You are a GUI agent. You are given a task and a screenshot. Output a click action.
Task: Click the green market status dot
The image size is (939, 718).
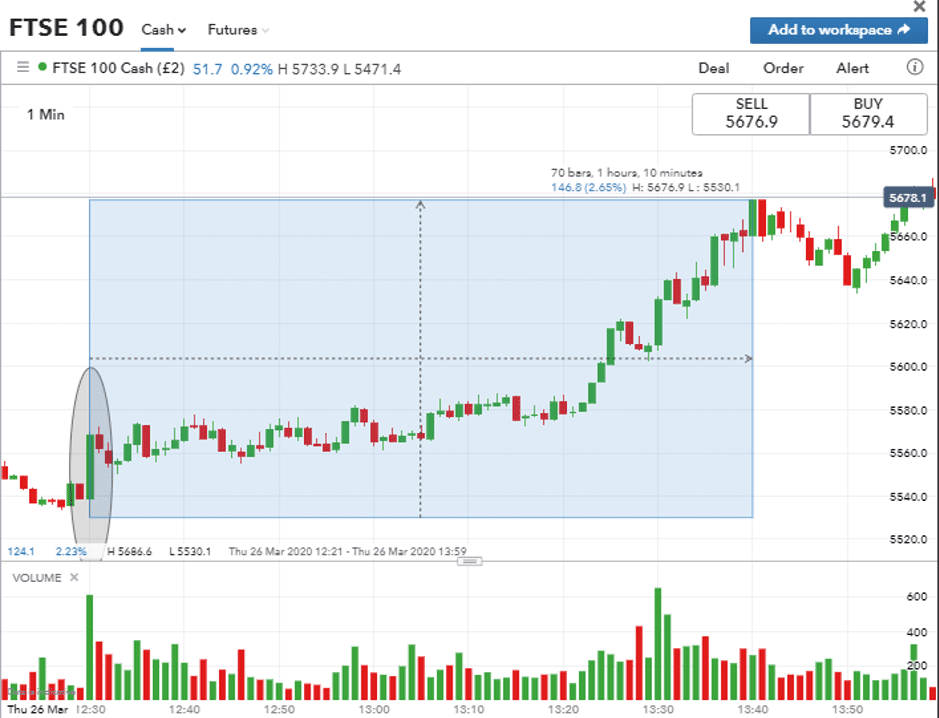click(x=42, y=68)
